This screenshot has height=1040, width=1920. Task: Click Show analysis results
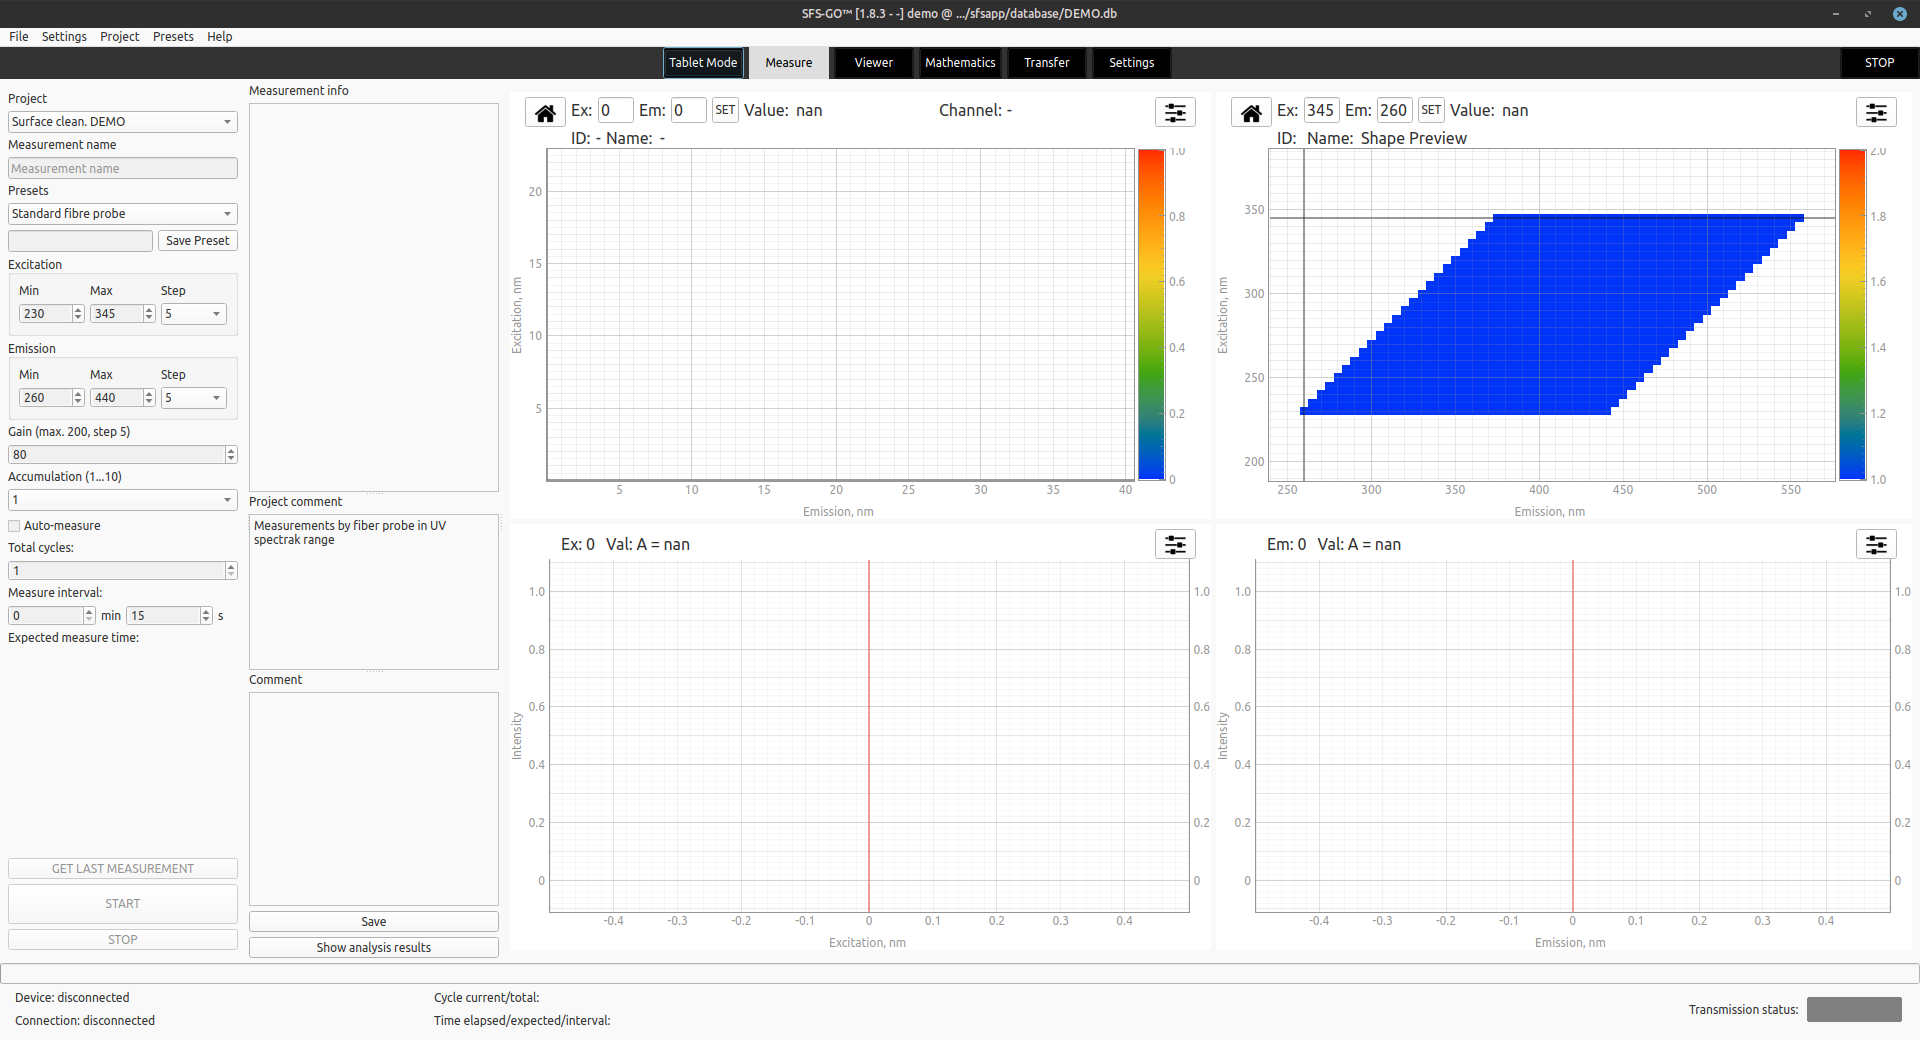[x=373, y=947]
